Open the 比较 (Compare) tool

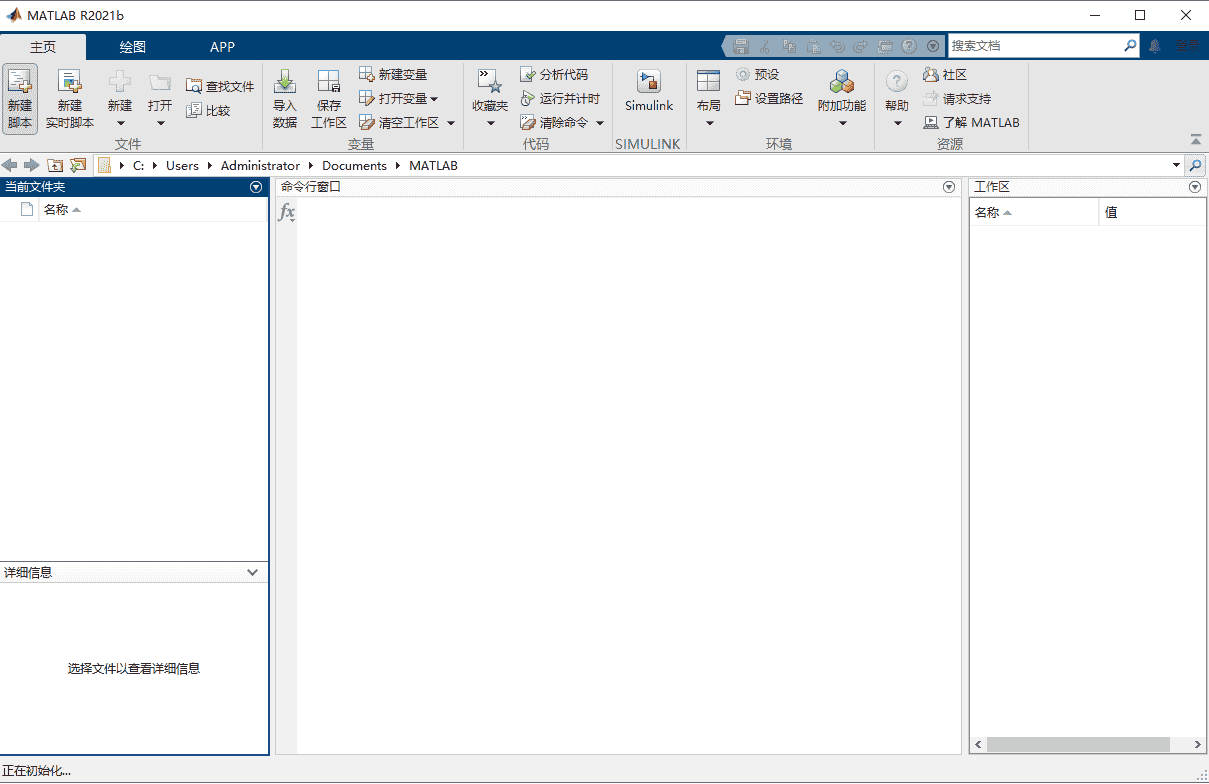212,110
